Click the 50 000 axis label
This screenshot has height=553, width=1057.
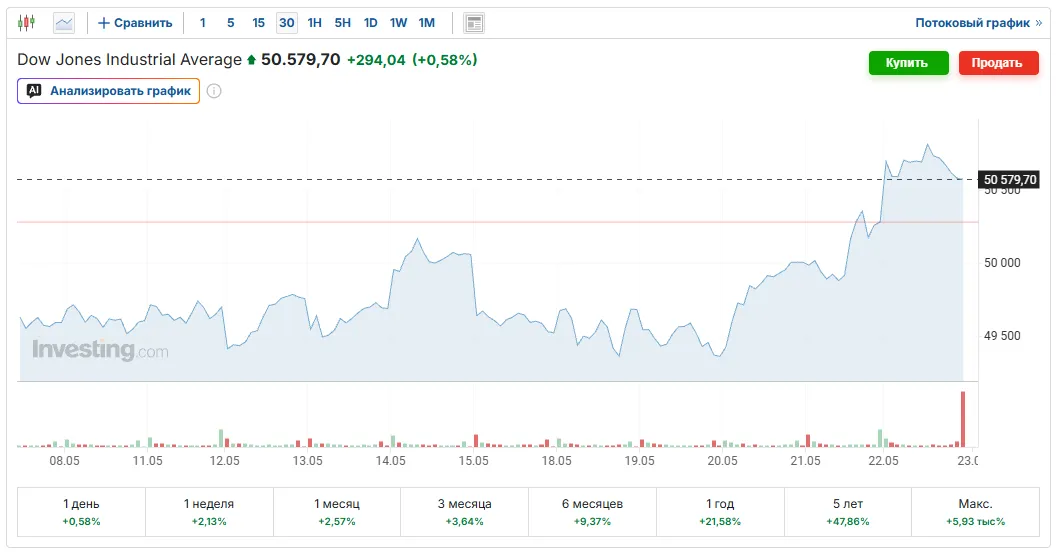click(x=1002, y=262)
